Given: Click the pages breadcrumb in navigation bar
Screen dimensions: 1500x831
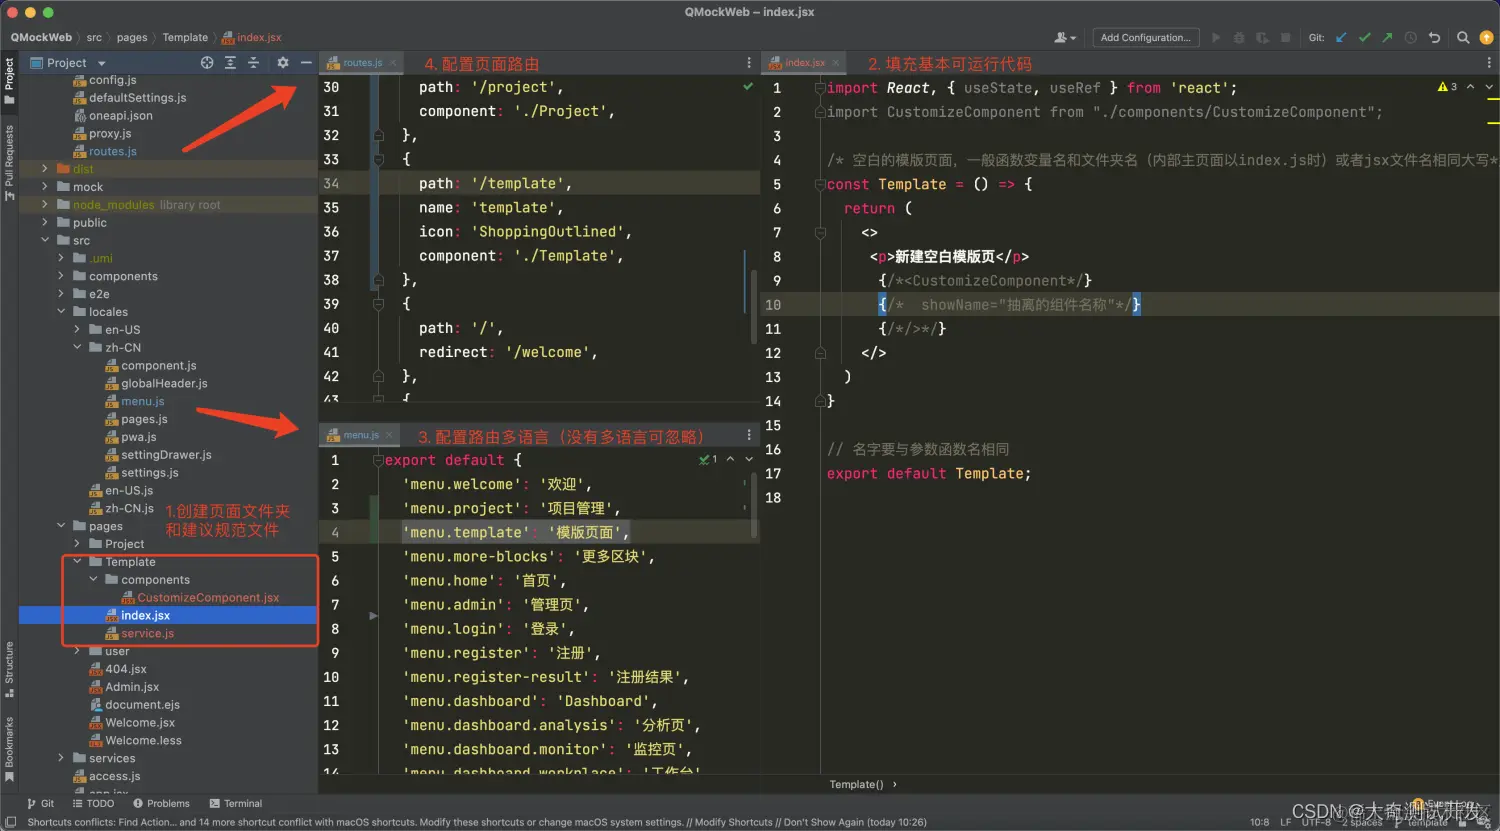Looking at the screenshot, I should coord(132,38).
